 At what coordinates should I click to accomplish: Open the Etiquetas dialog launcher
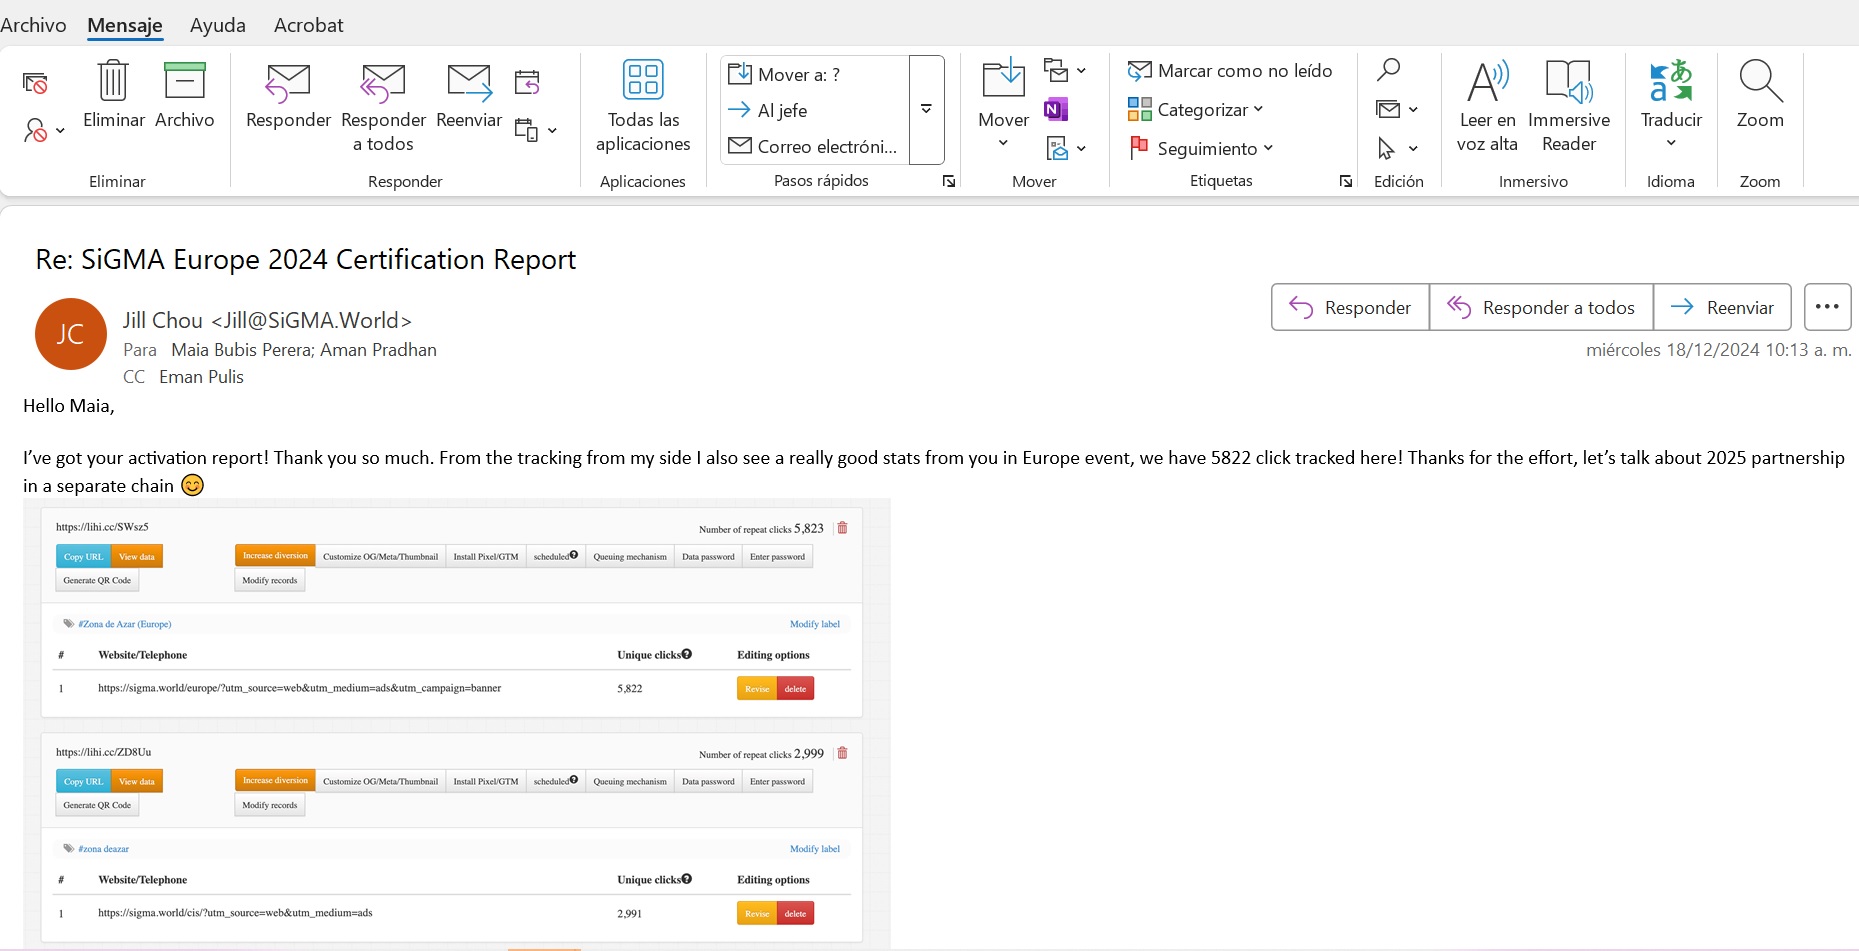[1346, 181]
